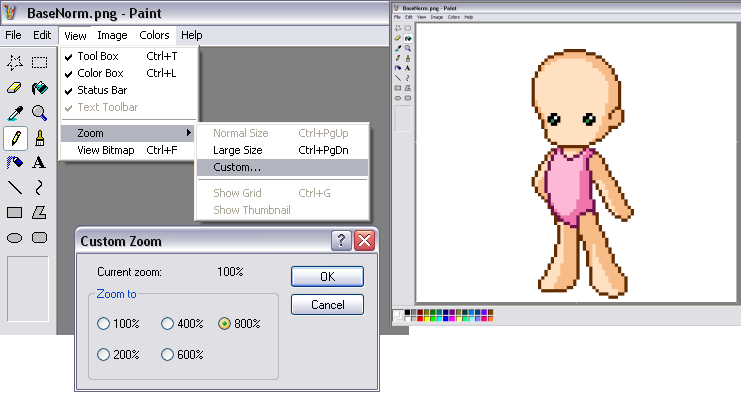Click Cancel in Custom Zoom dialog
This screenshot has height=396, width=741.
tap(327, 305)
